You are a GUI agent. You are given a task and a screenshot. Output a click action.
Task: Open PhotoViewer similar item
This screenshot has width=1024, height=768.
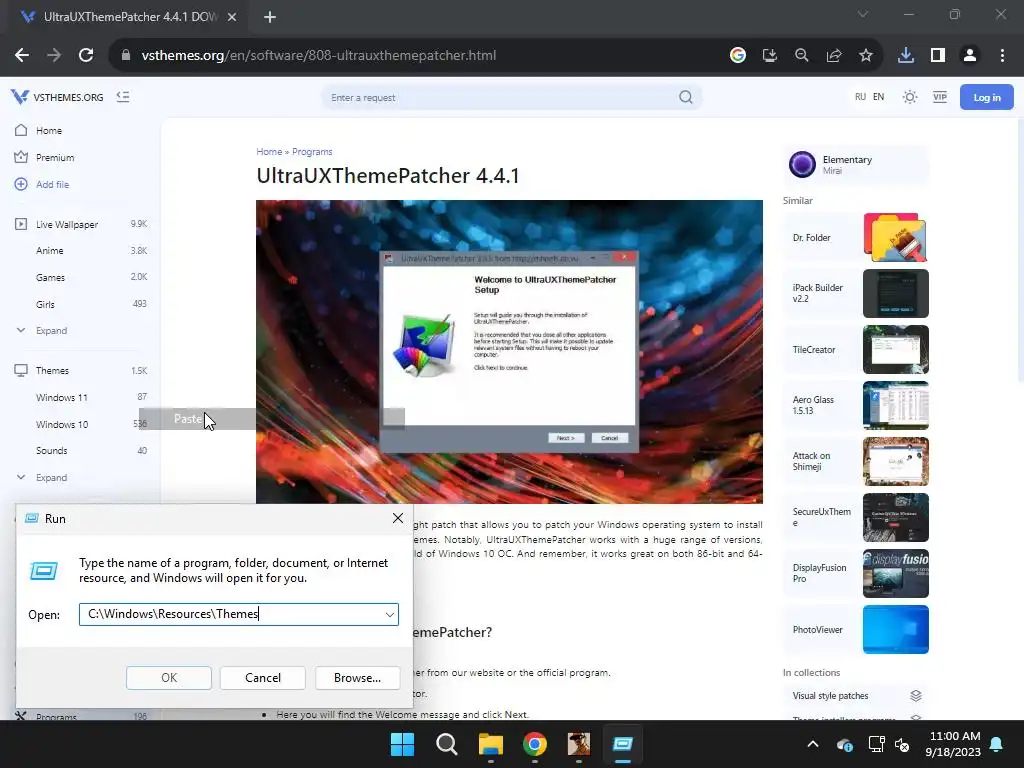[856, 630]
